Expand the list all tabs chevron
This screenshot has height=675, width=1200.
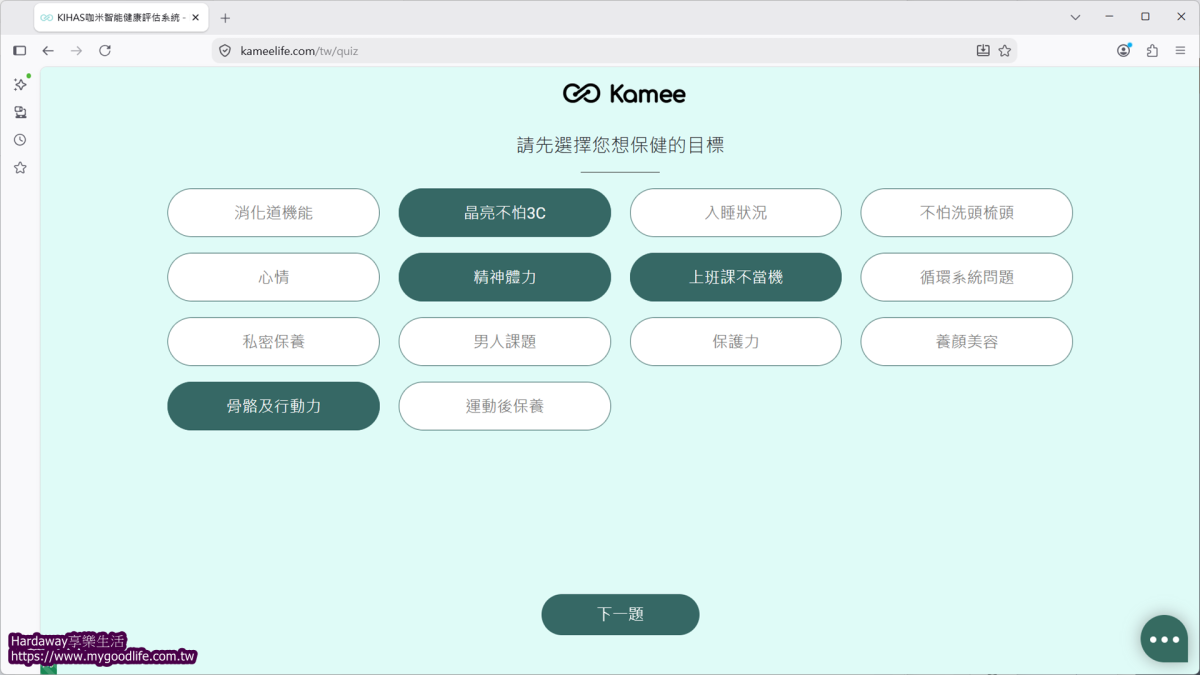pos(1075,17)
